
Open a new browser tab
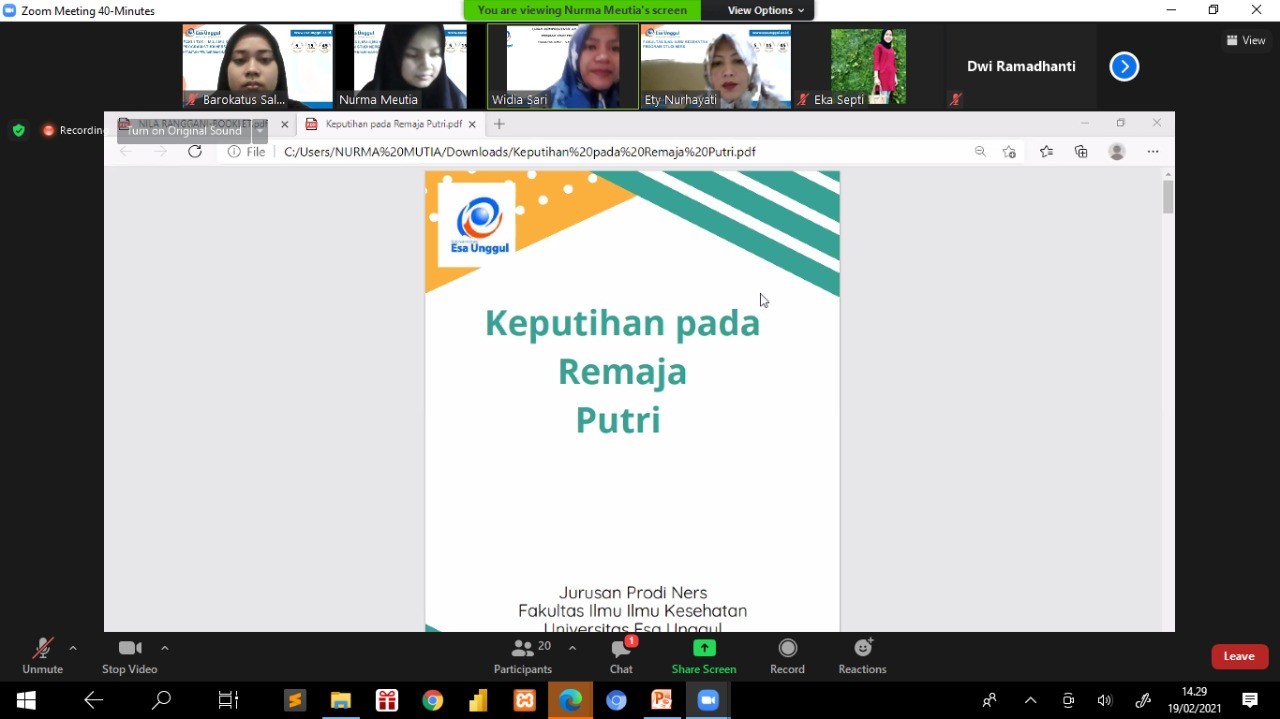[499, 124]
